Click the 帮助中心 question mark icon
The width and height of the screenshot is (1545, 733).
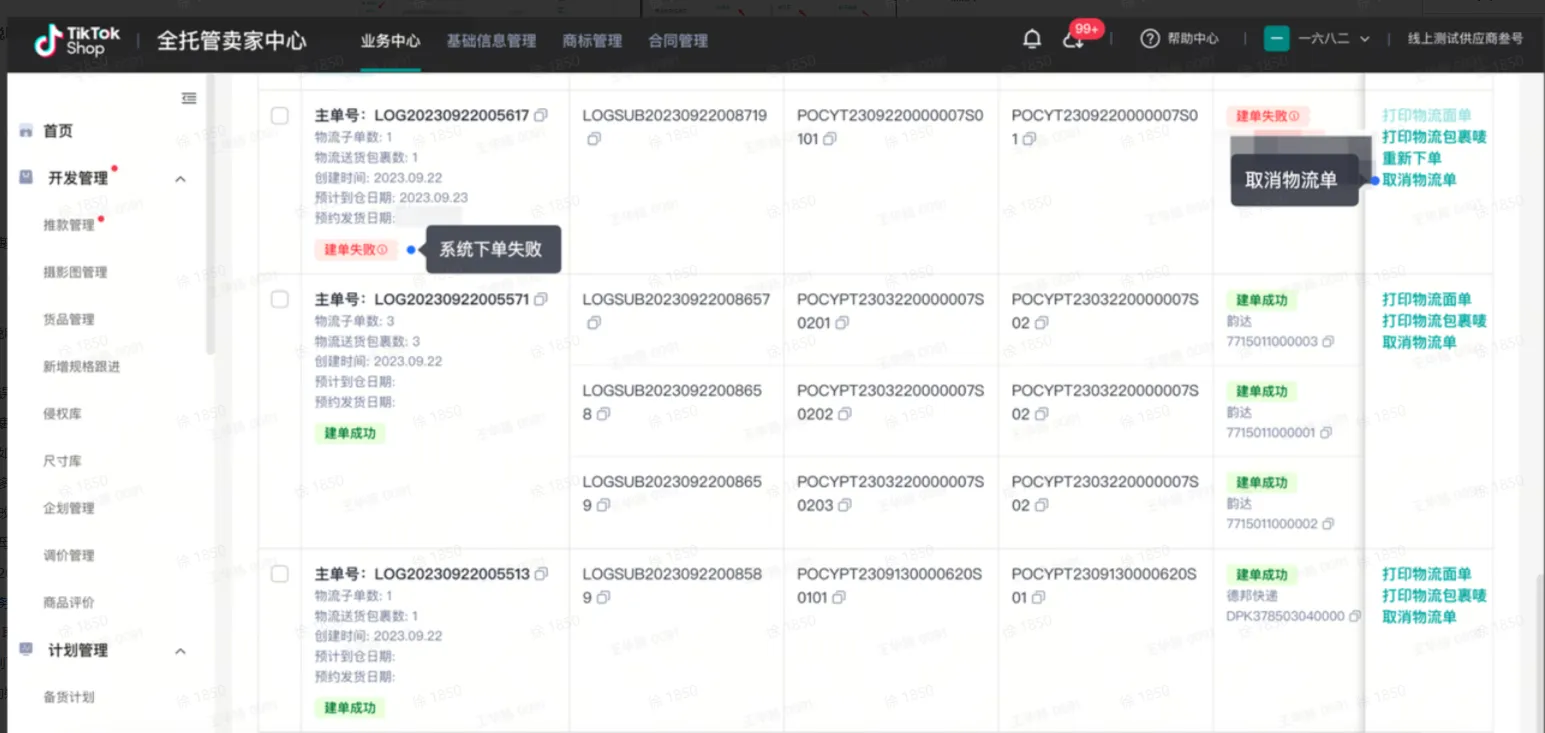(x=1150, y=39)
